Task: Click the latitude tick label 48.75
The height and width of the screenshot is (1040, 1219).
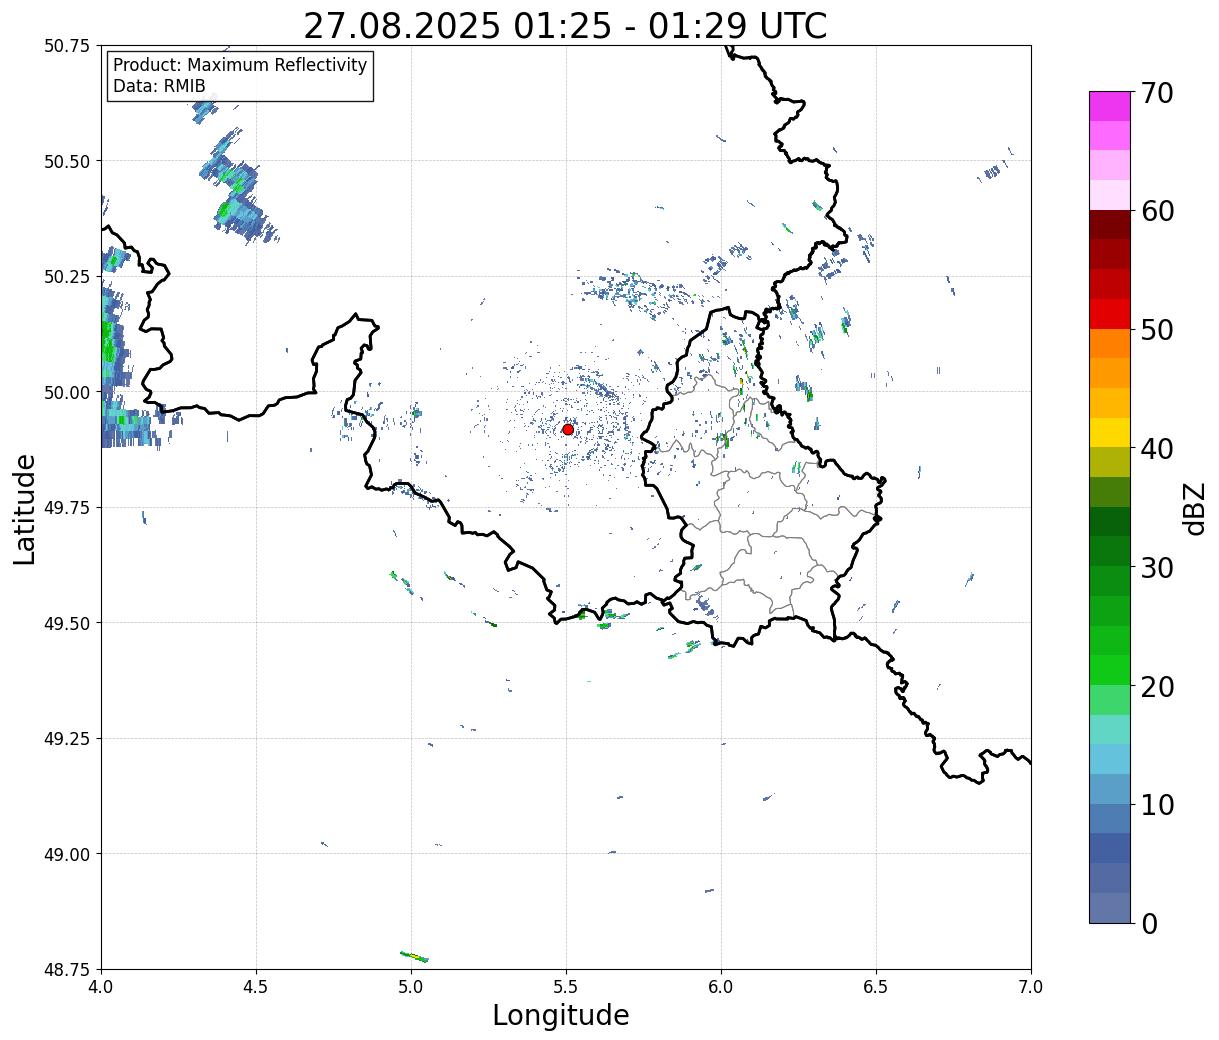Action: [67, 970]
